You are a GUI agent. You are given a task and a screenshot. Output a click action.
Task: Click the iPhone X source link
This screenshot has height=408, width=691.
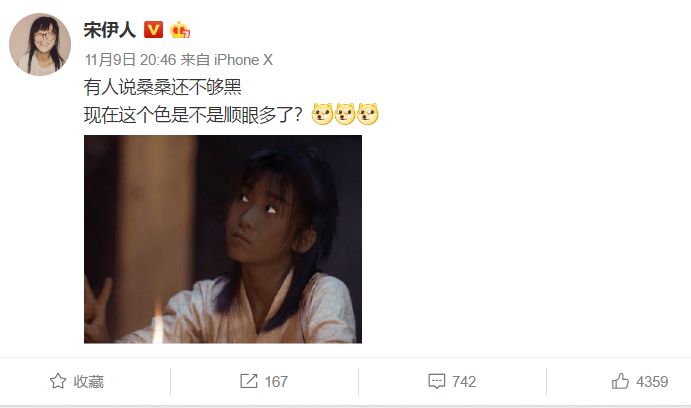coord(243,60)
